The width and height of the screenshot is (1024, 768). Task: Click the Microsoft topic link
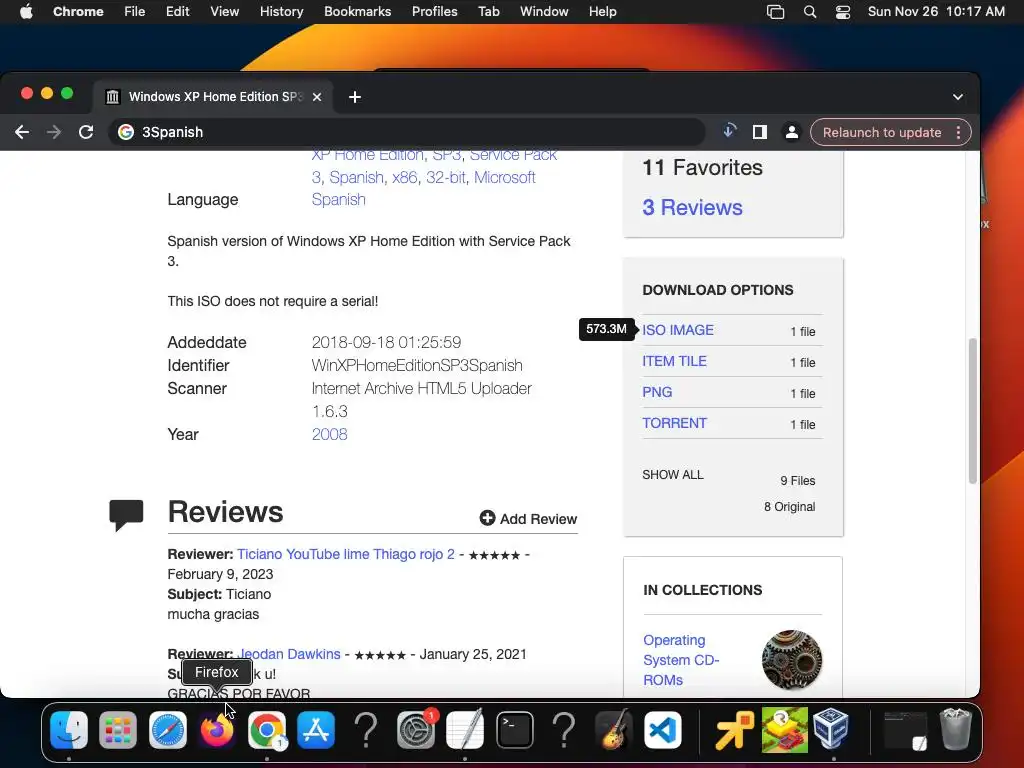click(504, 177)
